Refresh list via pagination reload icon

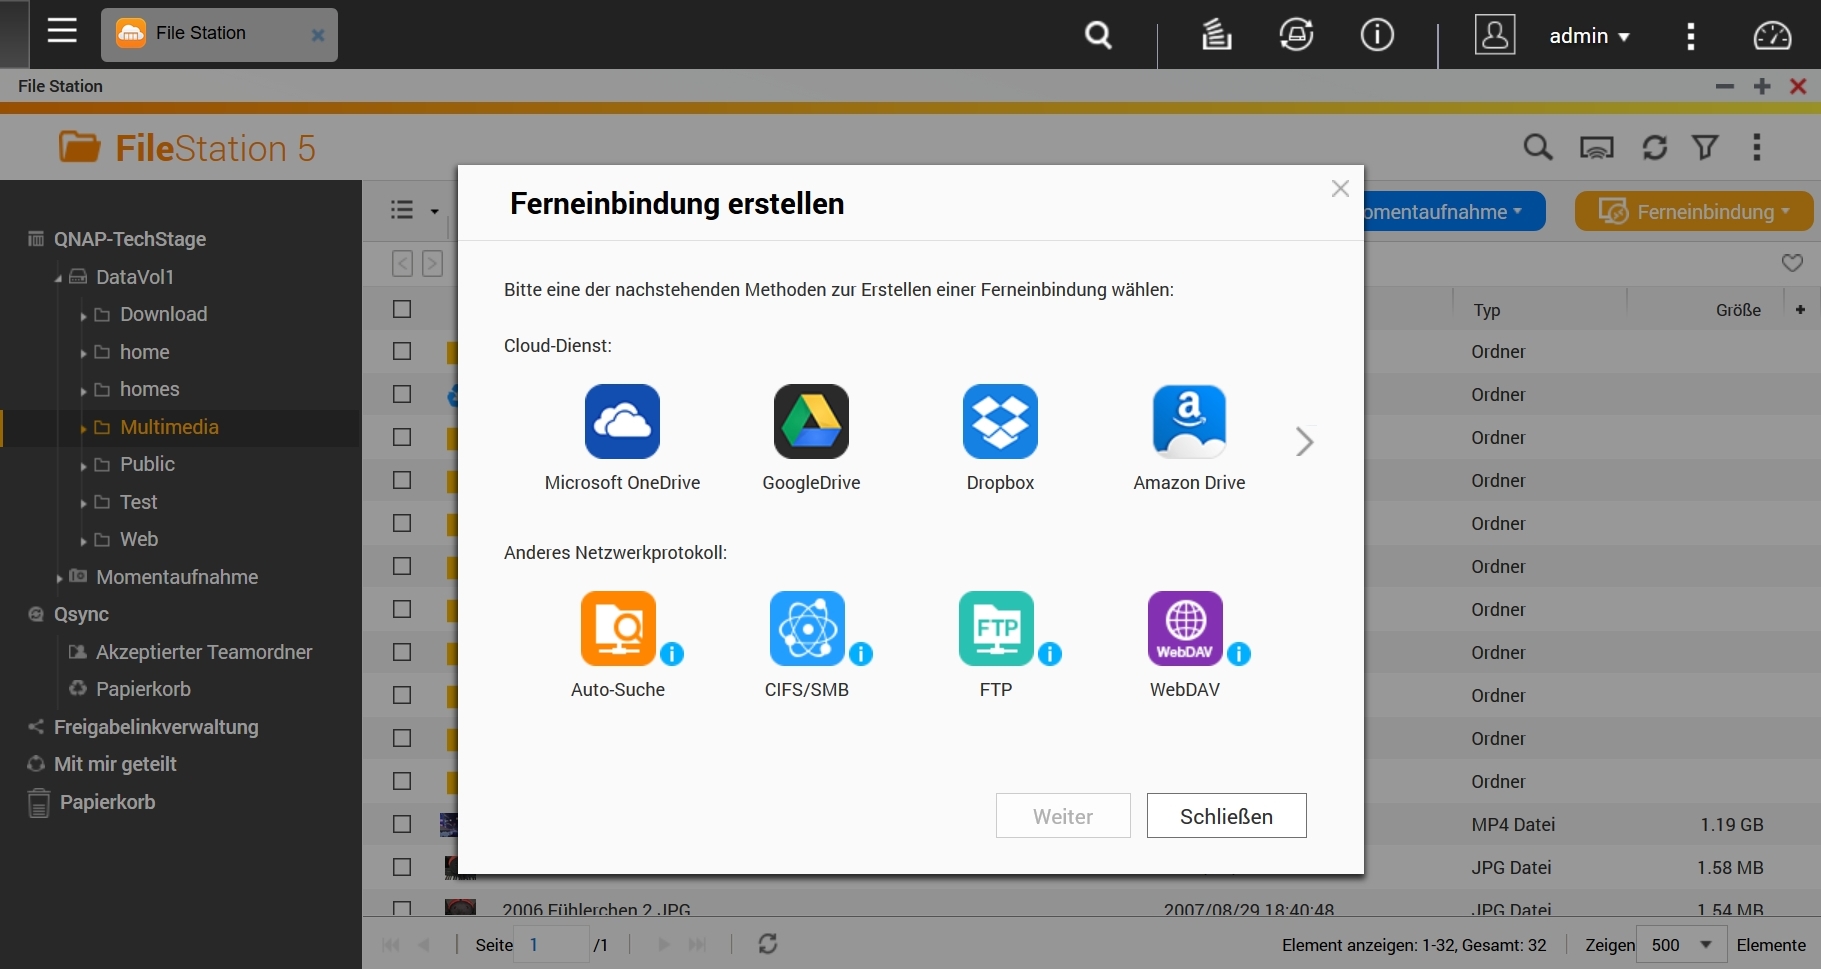tap(768, 944)
